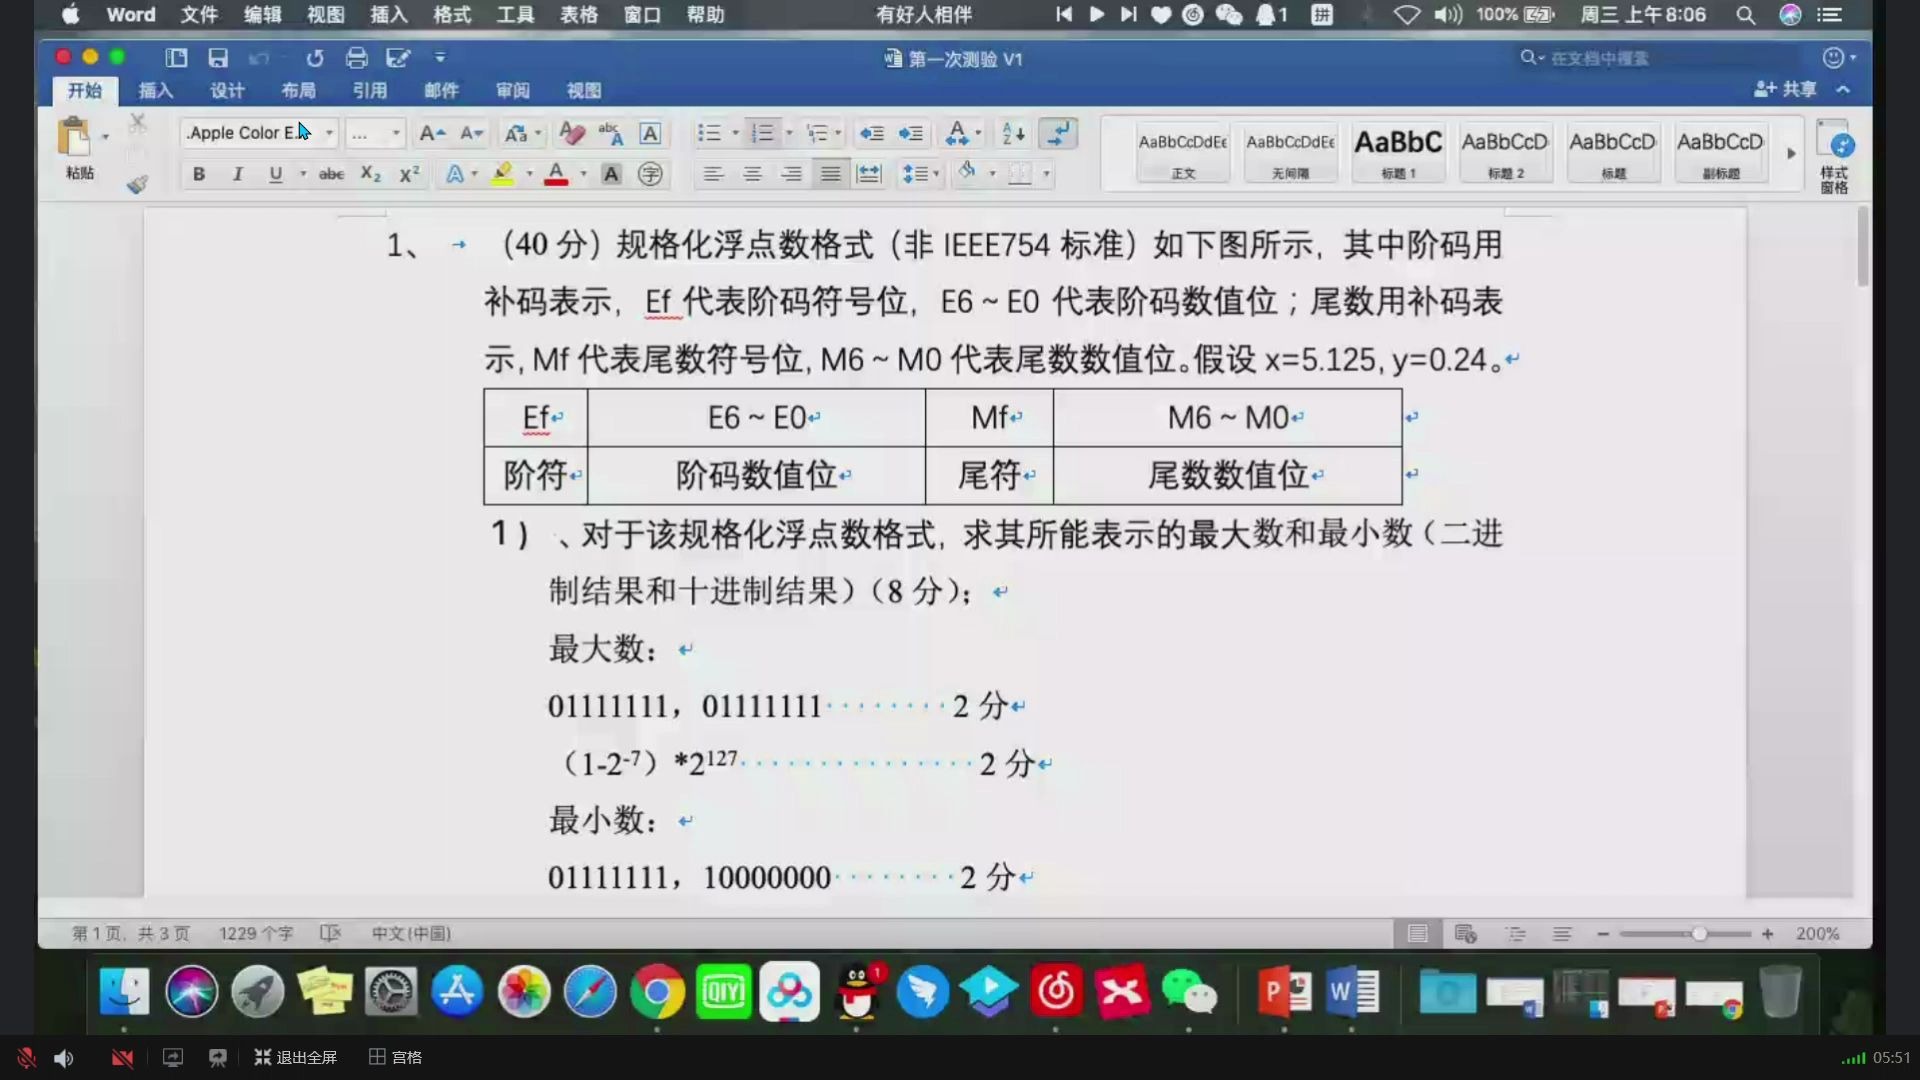Click the strikethrough text icon
This screenshot has width=1920, height=1080.
330,173
